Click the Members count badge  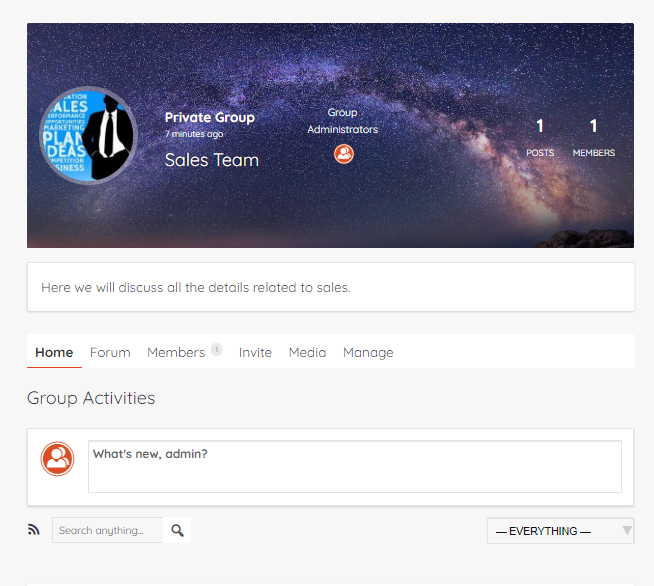tap(216, 350)
